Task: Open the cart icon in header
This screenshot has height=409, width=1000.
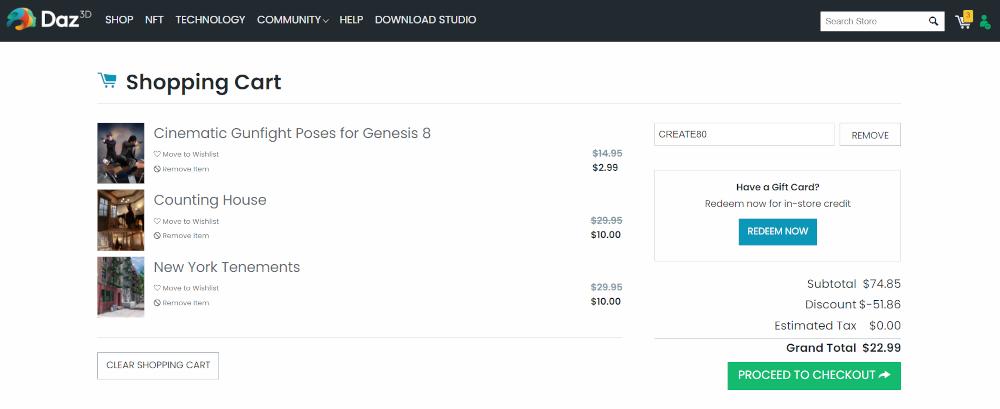Action: click(x=963, y=21)
